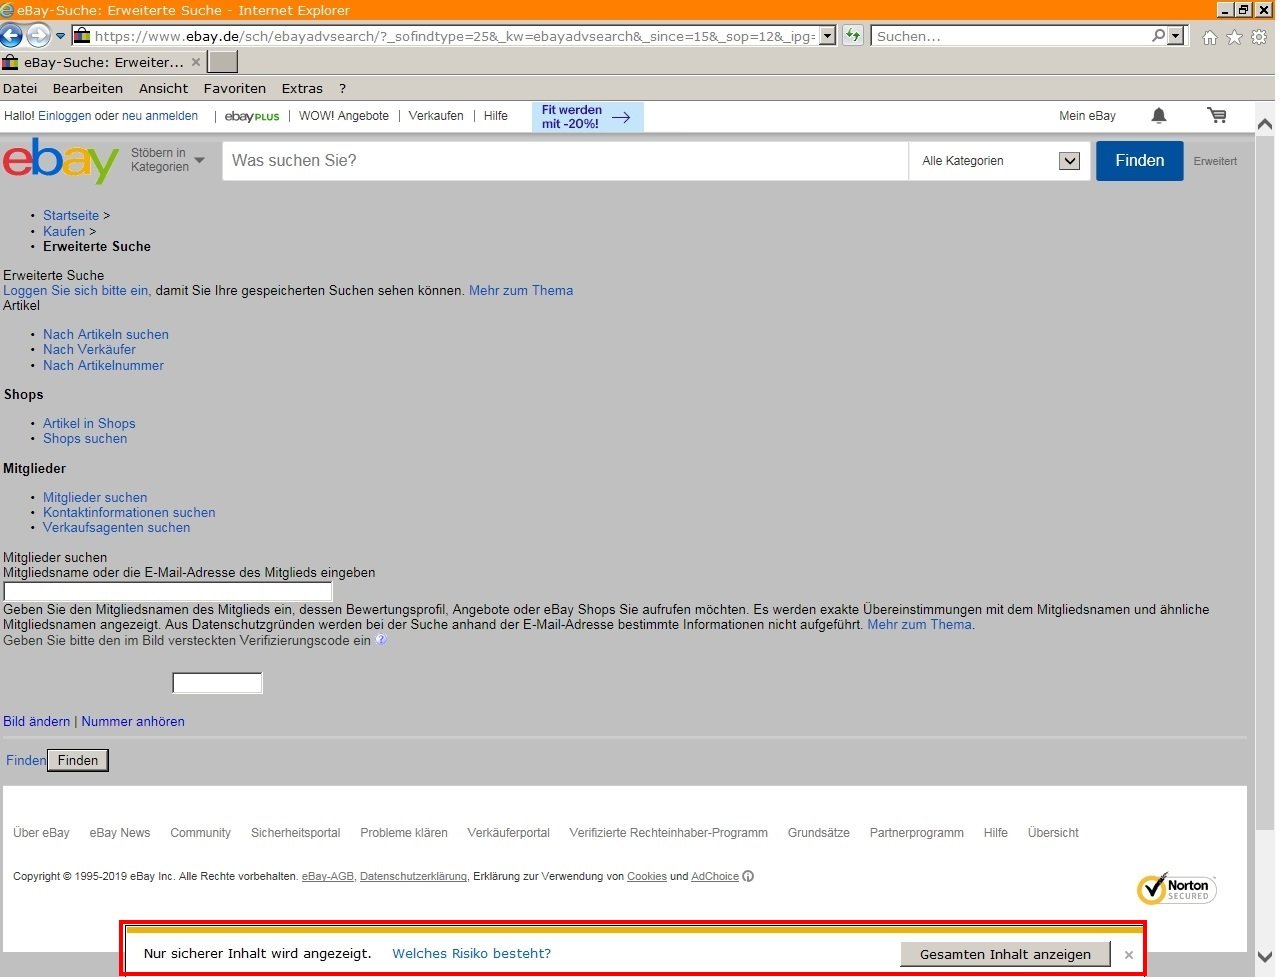Click Hilfe in the top navigation bar
Image resolution: width=1280 pixels, height=977 pixels.
pyautogui.click(x=496, y=116)
